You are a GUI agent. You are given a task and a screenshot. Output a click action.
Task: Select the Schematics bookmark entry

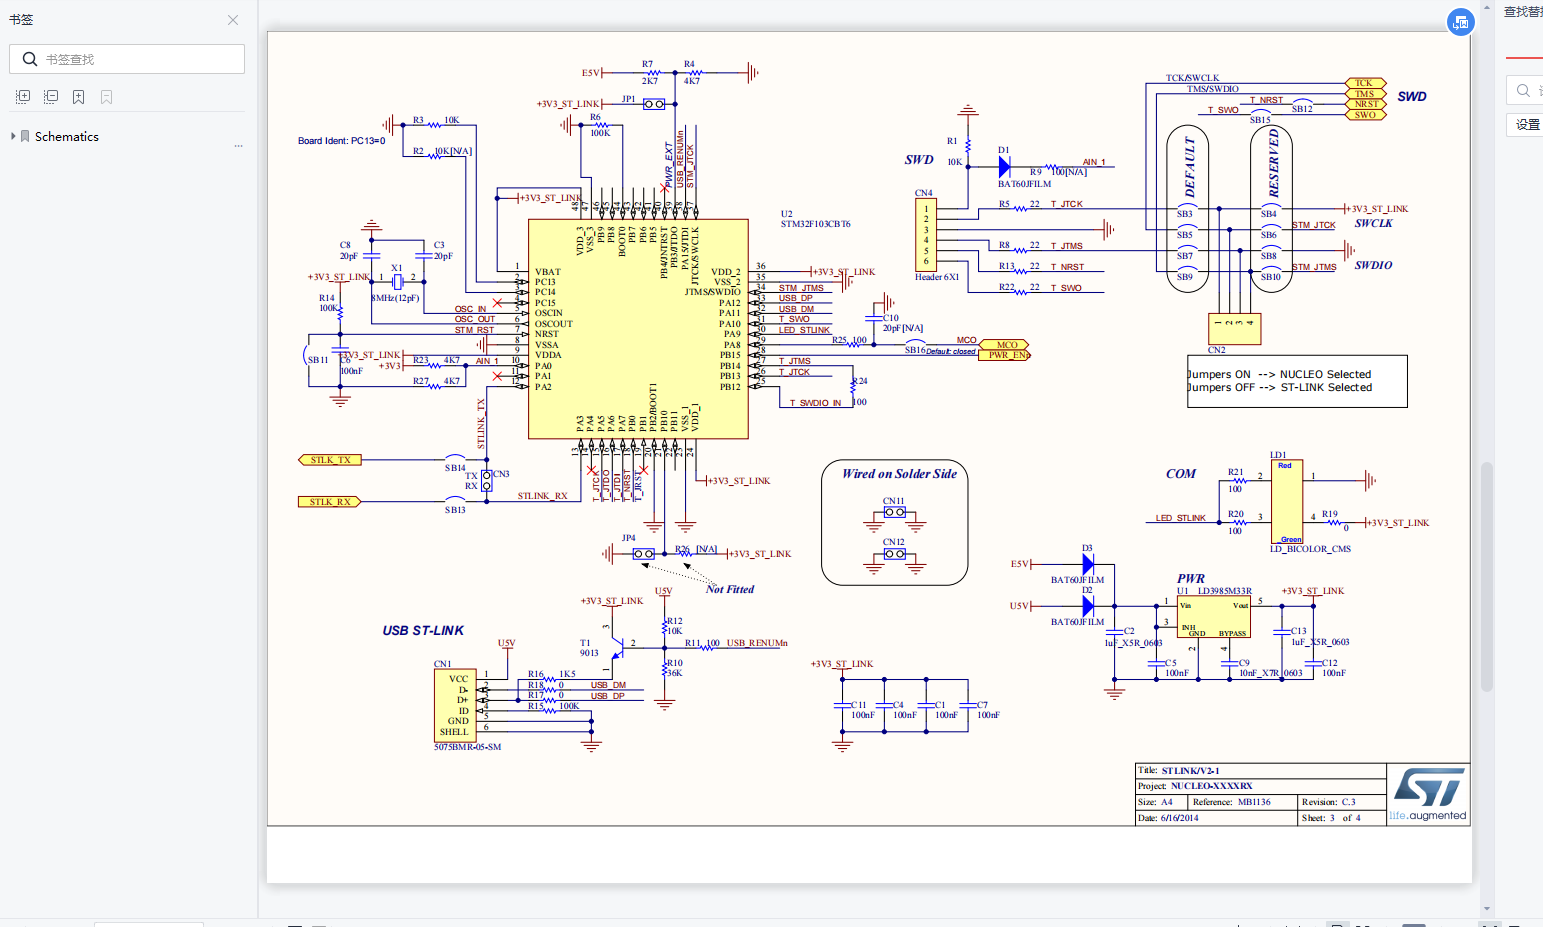pos(67,136)
